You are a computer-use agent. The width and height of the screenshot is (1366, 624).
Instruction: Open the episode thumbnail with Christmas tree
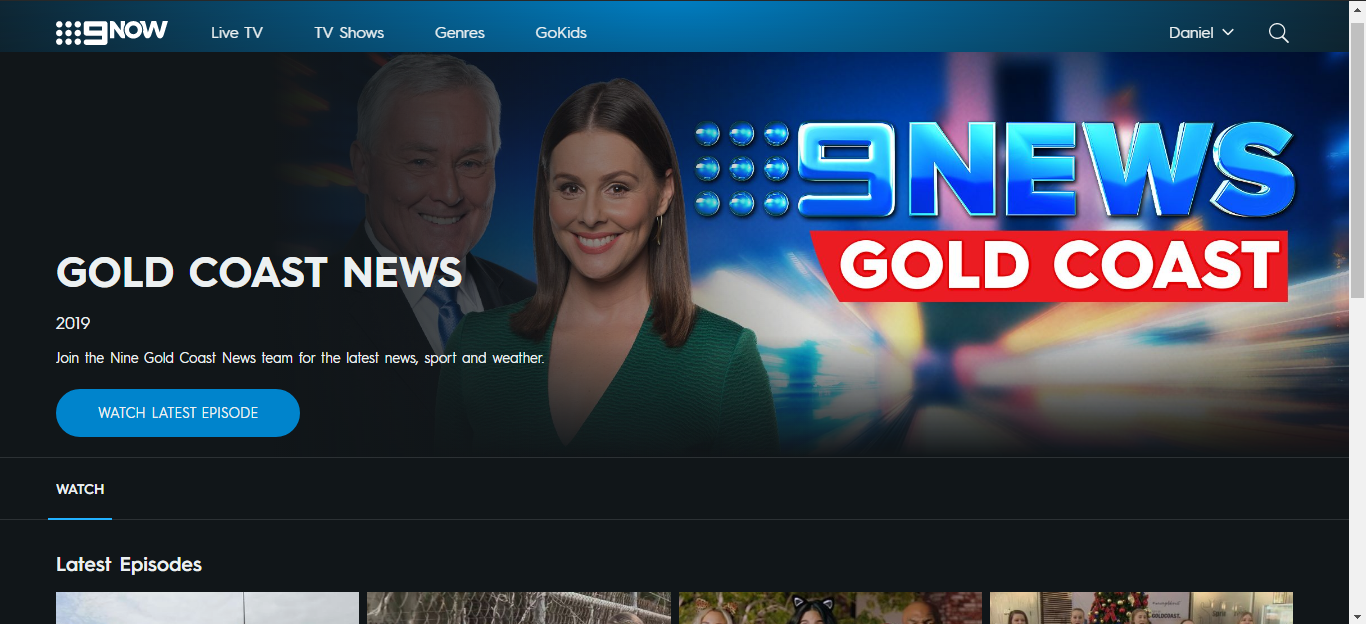(x=1141, y=608)
